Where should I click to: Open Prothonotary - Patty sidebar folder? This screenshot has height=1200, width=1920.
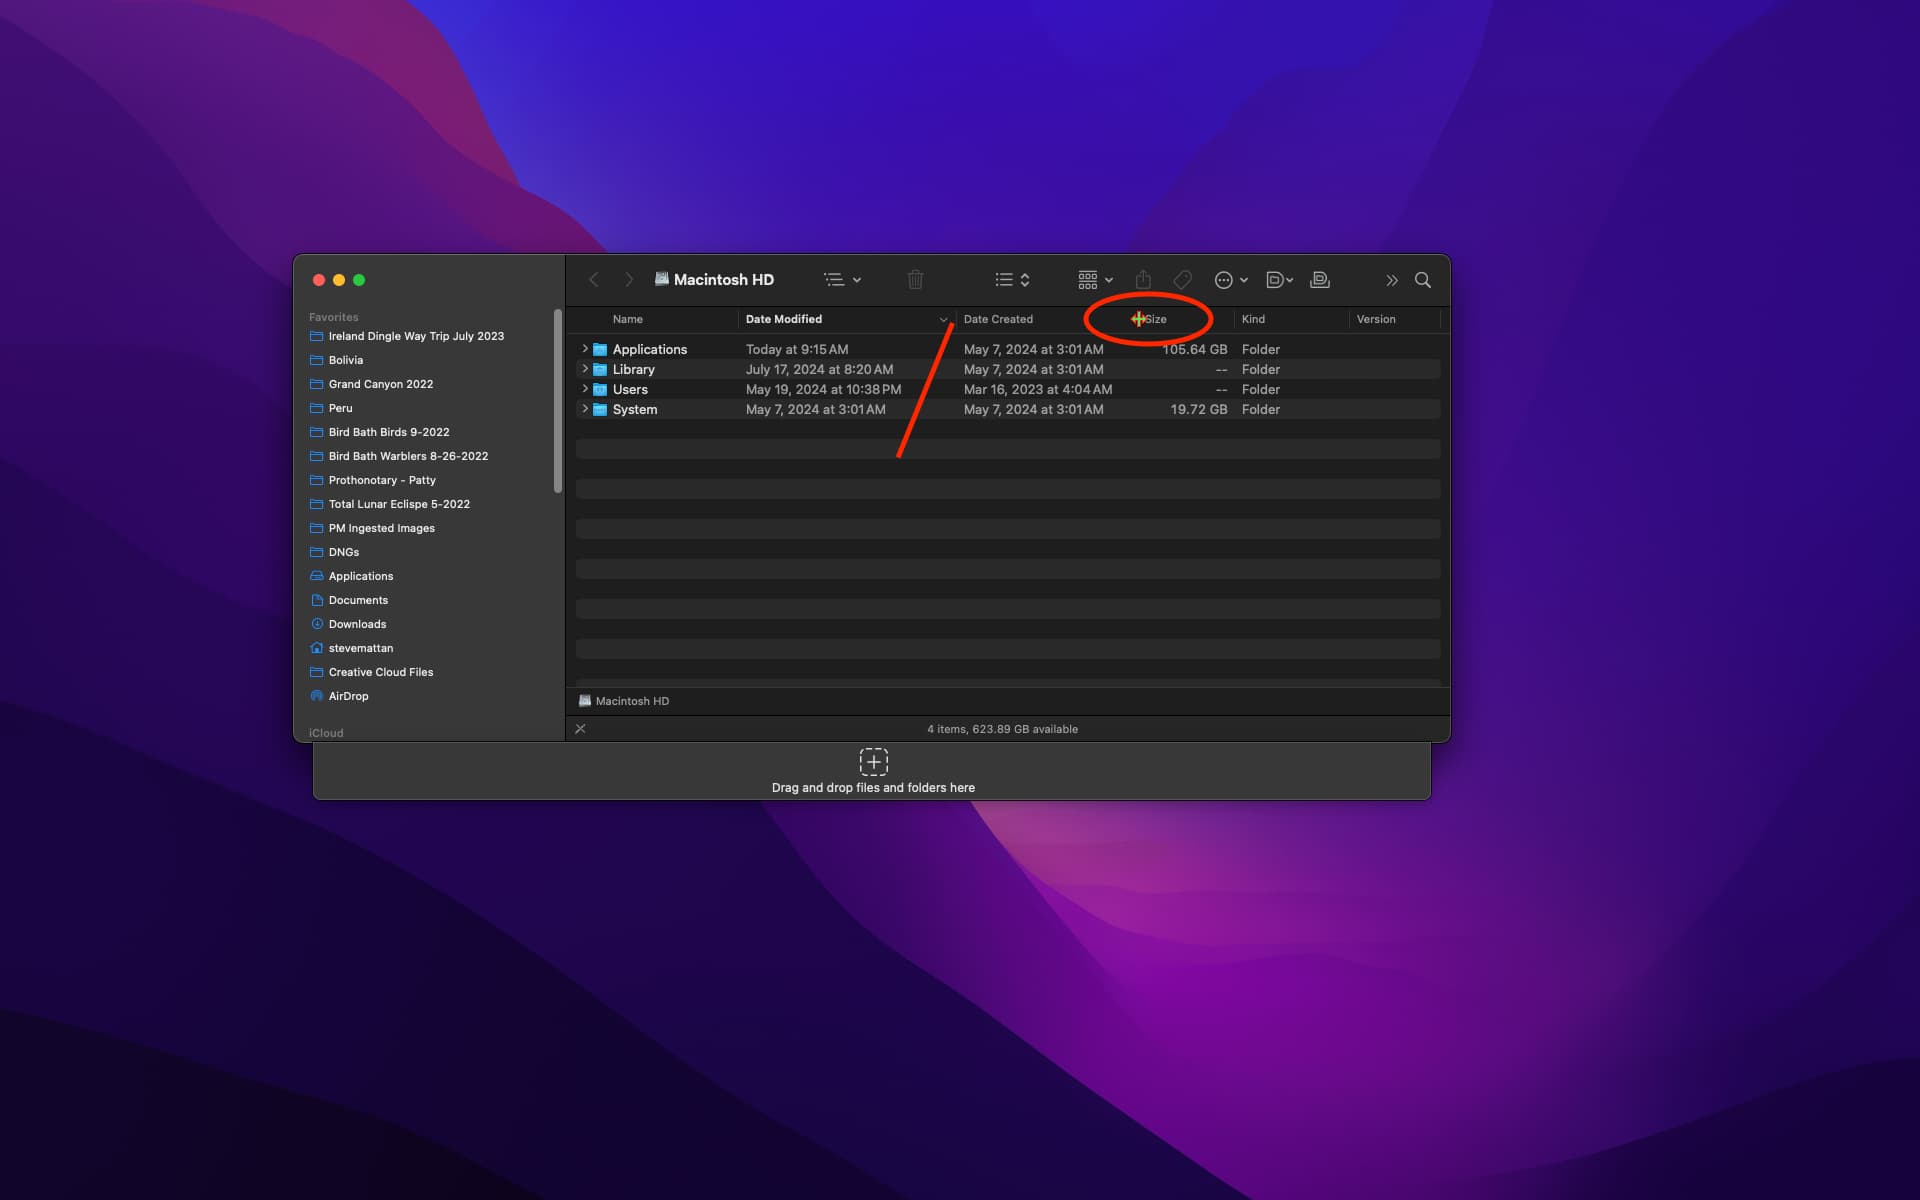pos(382,480)
